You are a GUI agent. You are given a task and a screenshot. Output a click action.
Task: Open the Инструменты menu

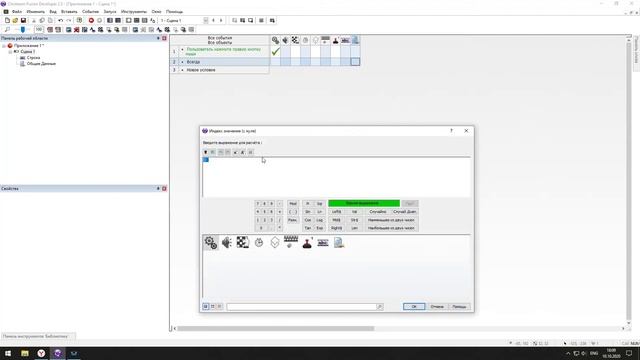click(x=134, y=11)
